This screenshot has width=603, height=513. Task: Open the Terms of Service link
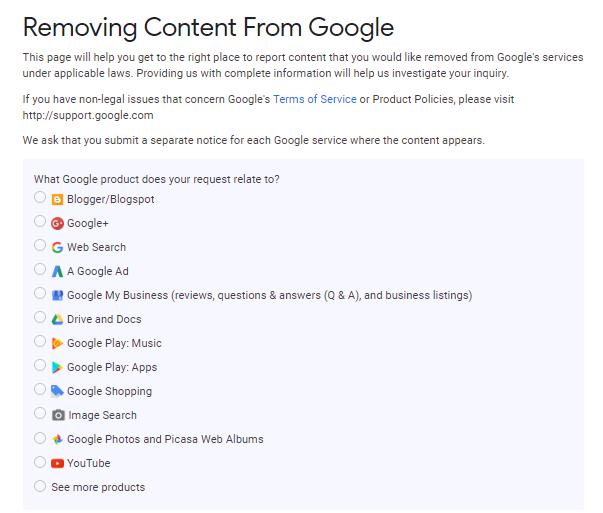(315, 99)
